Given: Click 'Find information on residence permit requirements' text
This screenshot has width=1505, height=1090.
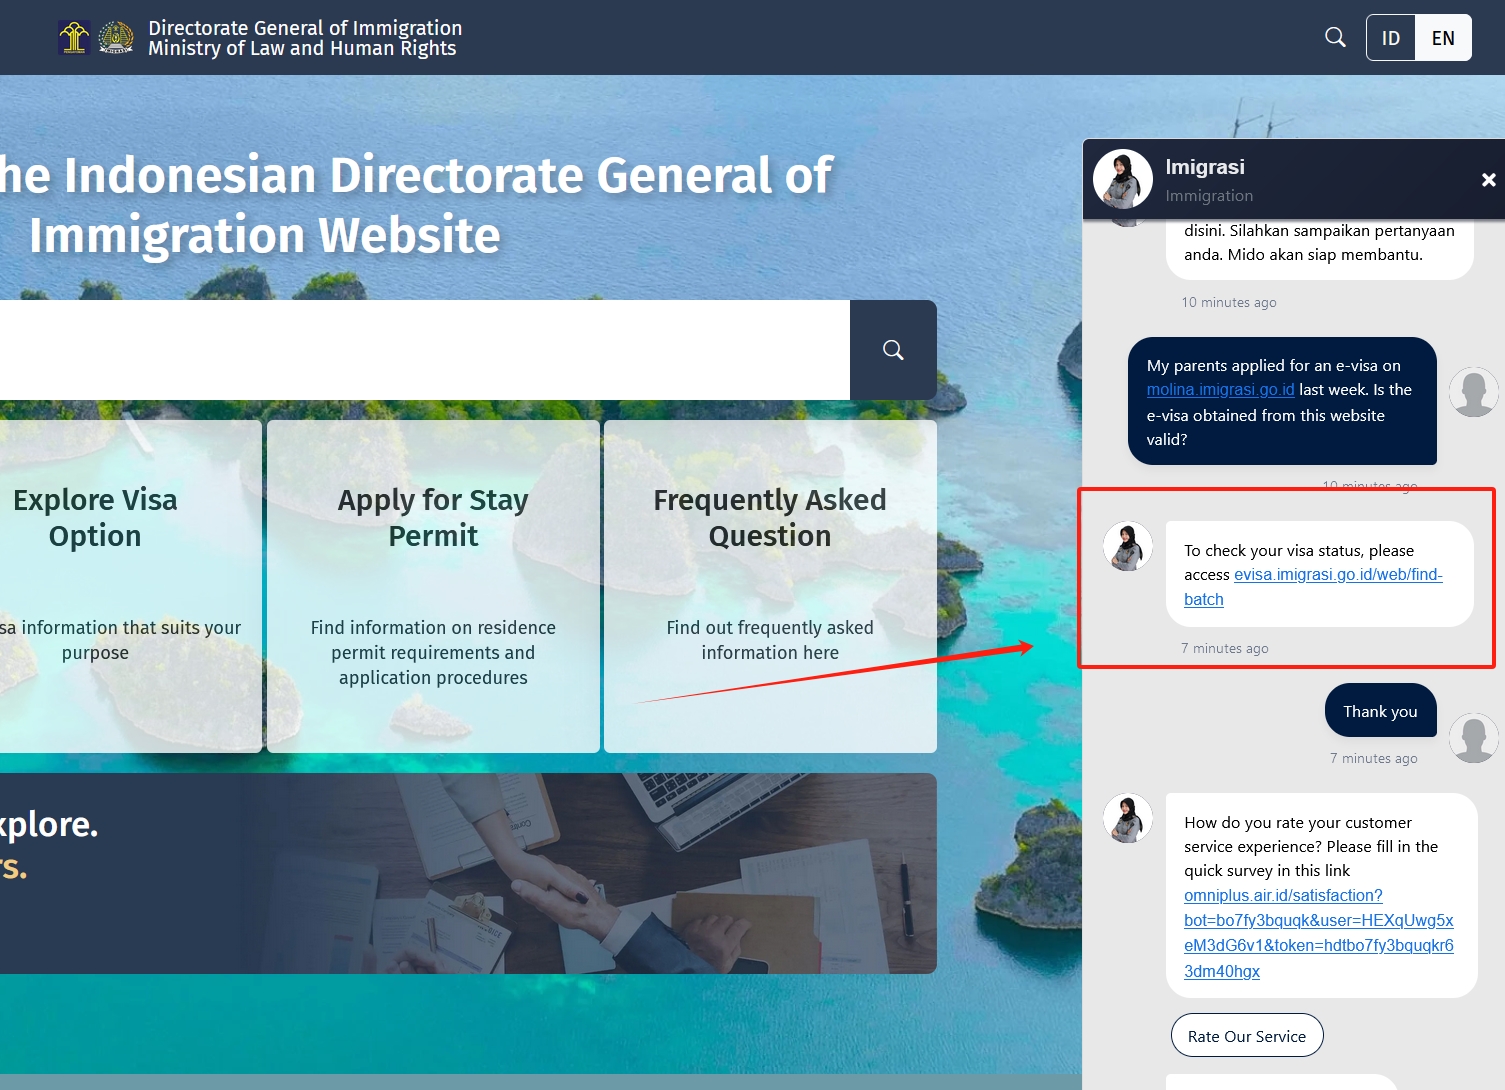Looking at the screenshot, I should 433,652.
